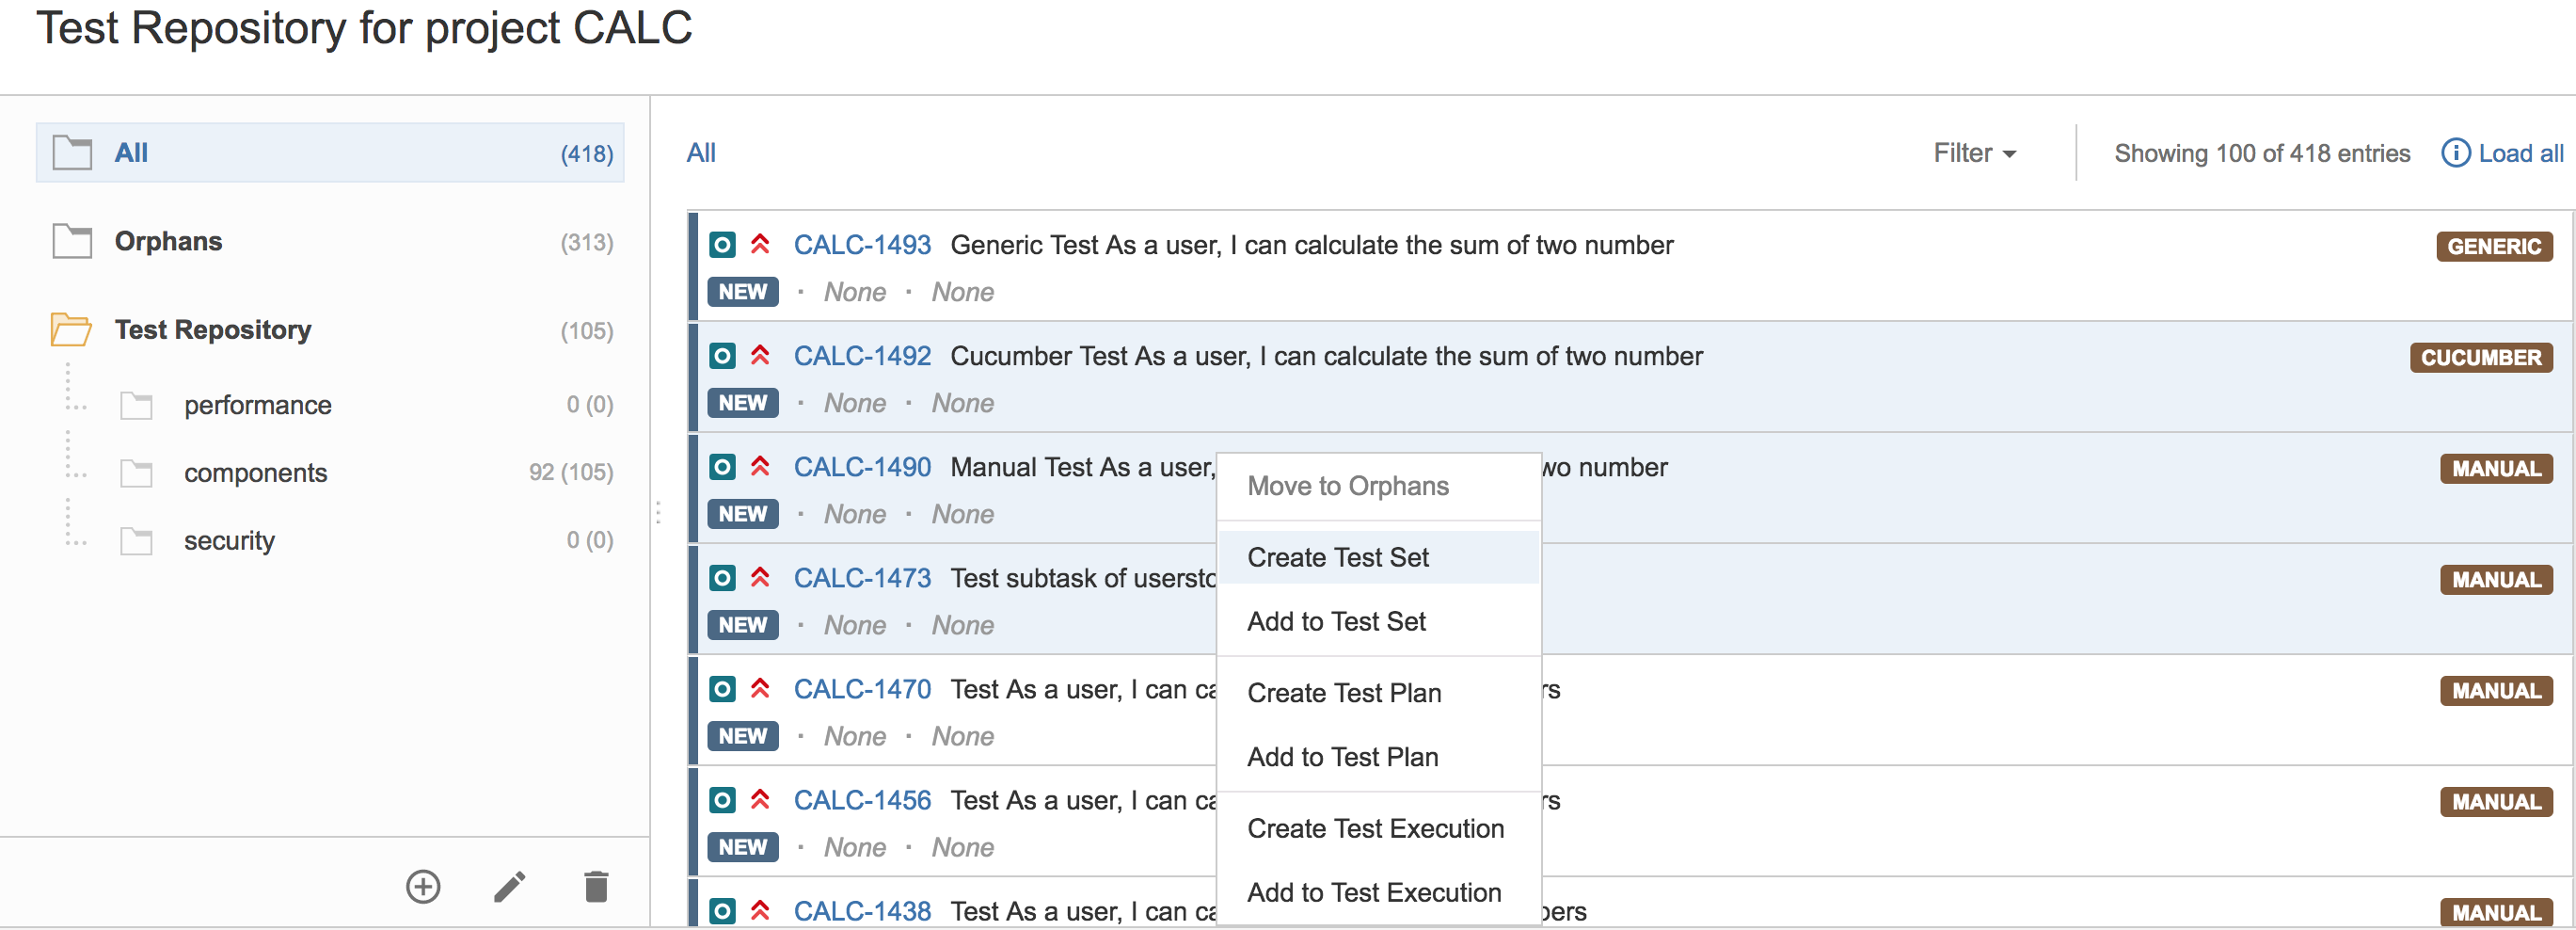Image resolution: width=2576 pixels, height=930 pixels.
Task: Open the Filter dropdown
Action: (x=1974, y=153)
